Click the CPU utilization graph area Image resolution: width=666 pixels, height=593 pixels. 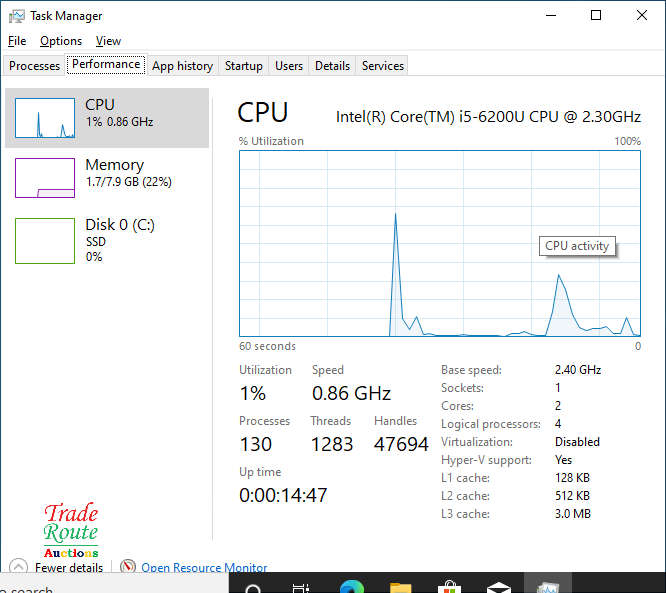point(440,243)
